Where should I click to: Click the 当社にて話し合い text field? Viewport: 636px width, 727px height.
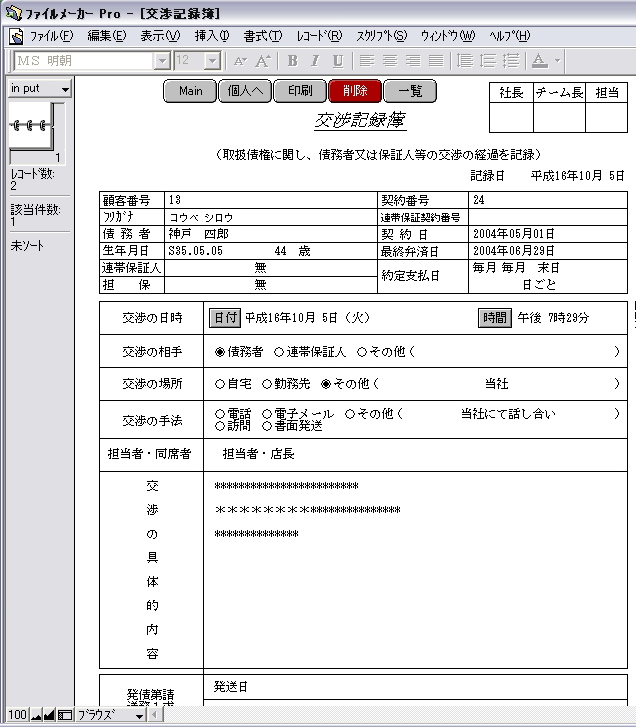(x=509, y=414)
